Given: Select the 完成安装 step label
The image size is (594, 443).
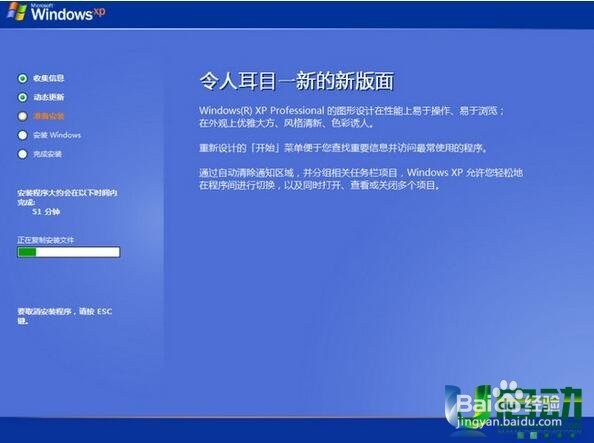Looking at the screenshot, I should (x=47, y=154).
